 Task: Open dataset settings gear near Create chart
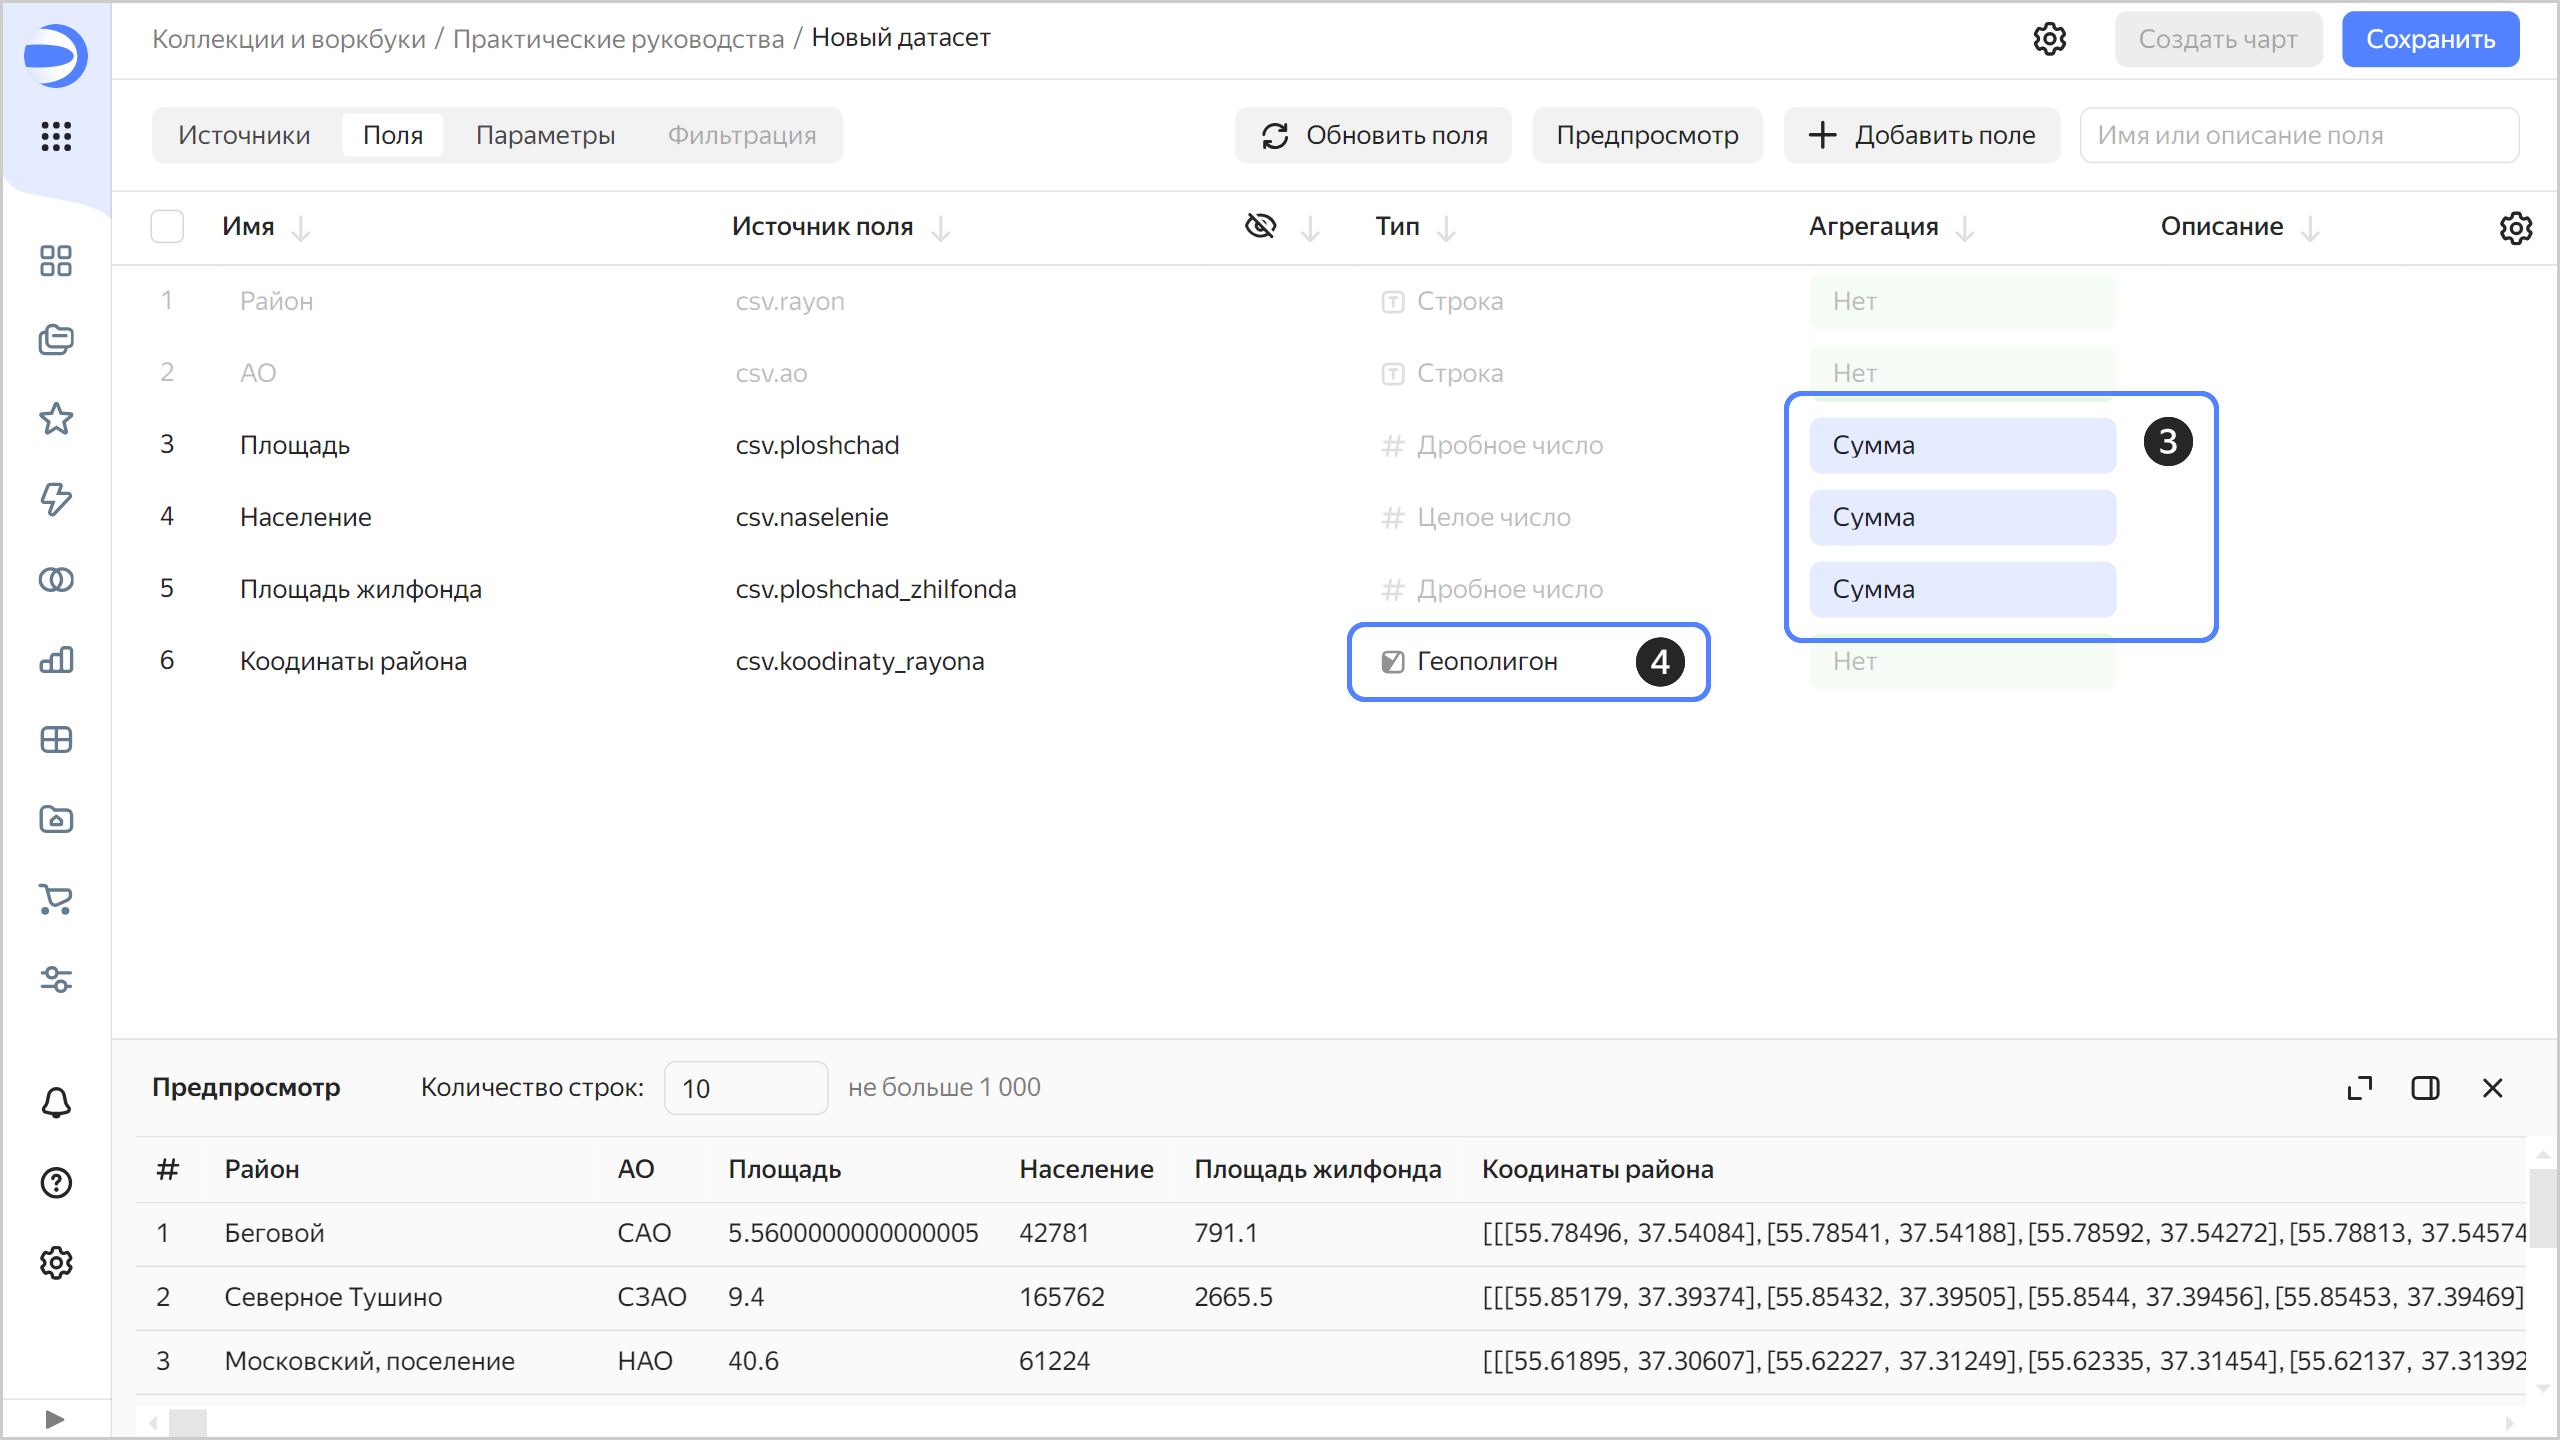2049,39
